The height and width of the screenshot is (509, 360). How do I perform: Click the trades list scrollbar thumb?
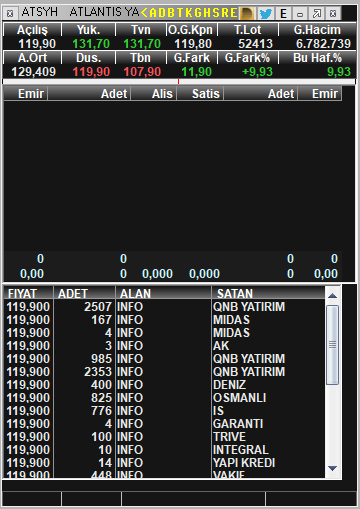click(x=332, y=345)
